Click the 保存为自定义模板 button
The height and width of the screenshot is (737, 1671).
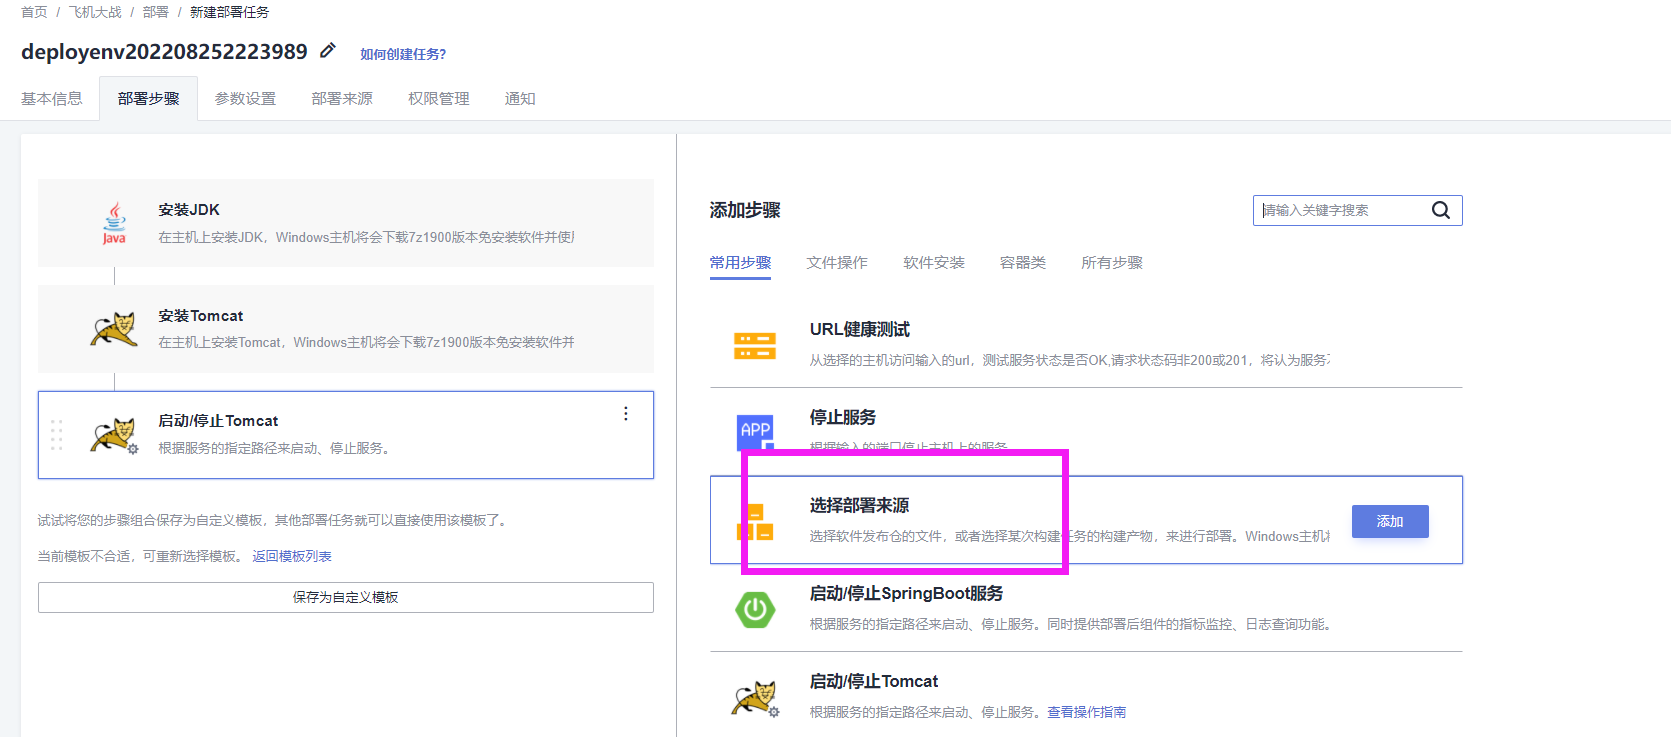[x=346, y=597]
